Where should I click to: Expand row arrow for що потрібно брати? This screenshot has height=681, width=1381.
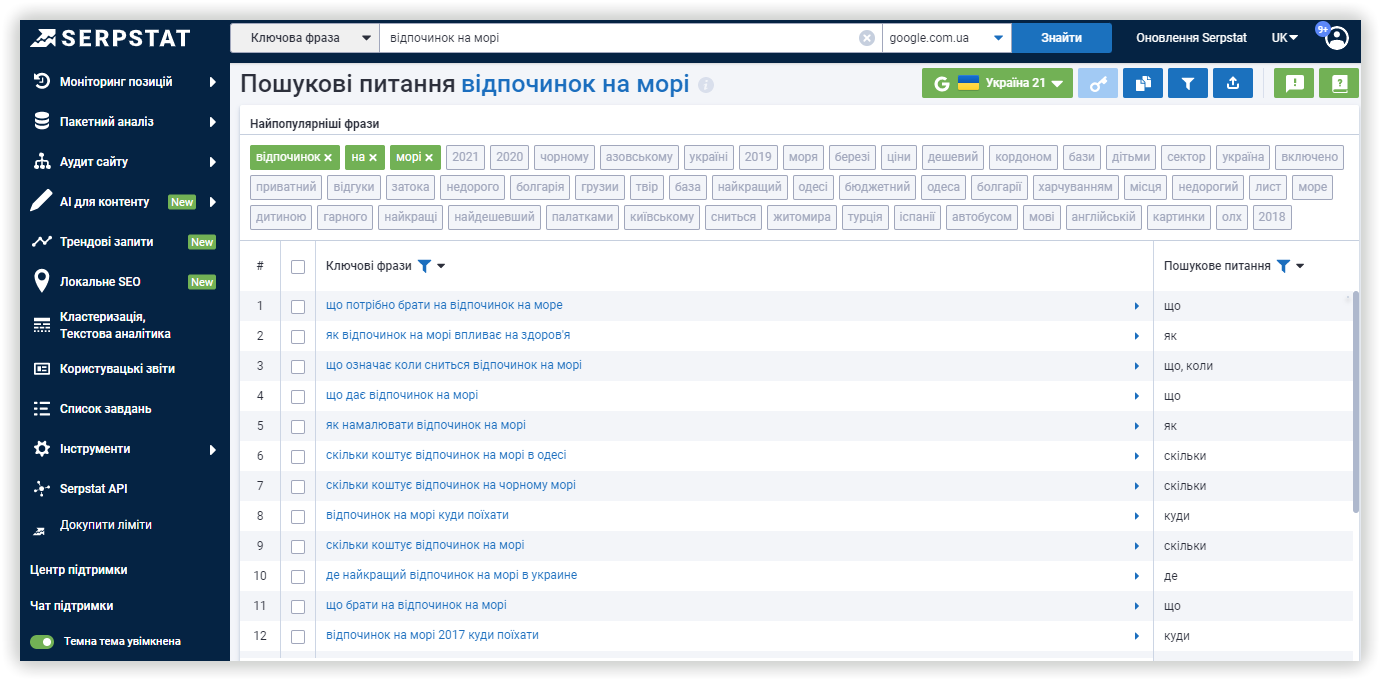point(1137,306)
